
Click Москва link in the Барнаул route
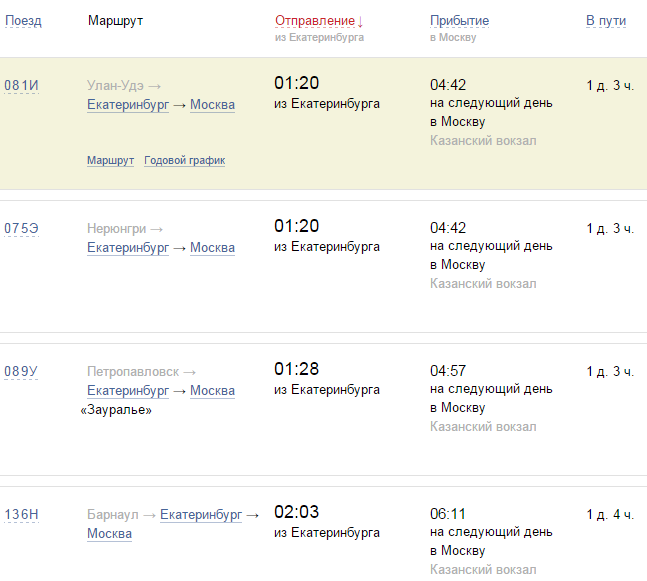[x=109, y=534]
